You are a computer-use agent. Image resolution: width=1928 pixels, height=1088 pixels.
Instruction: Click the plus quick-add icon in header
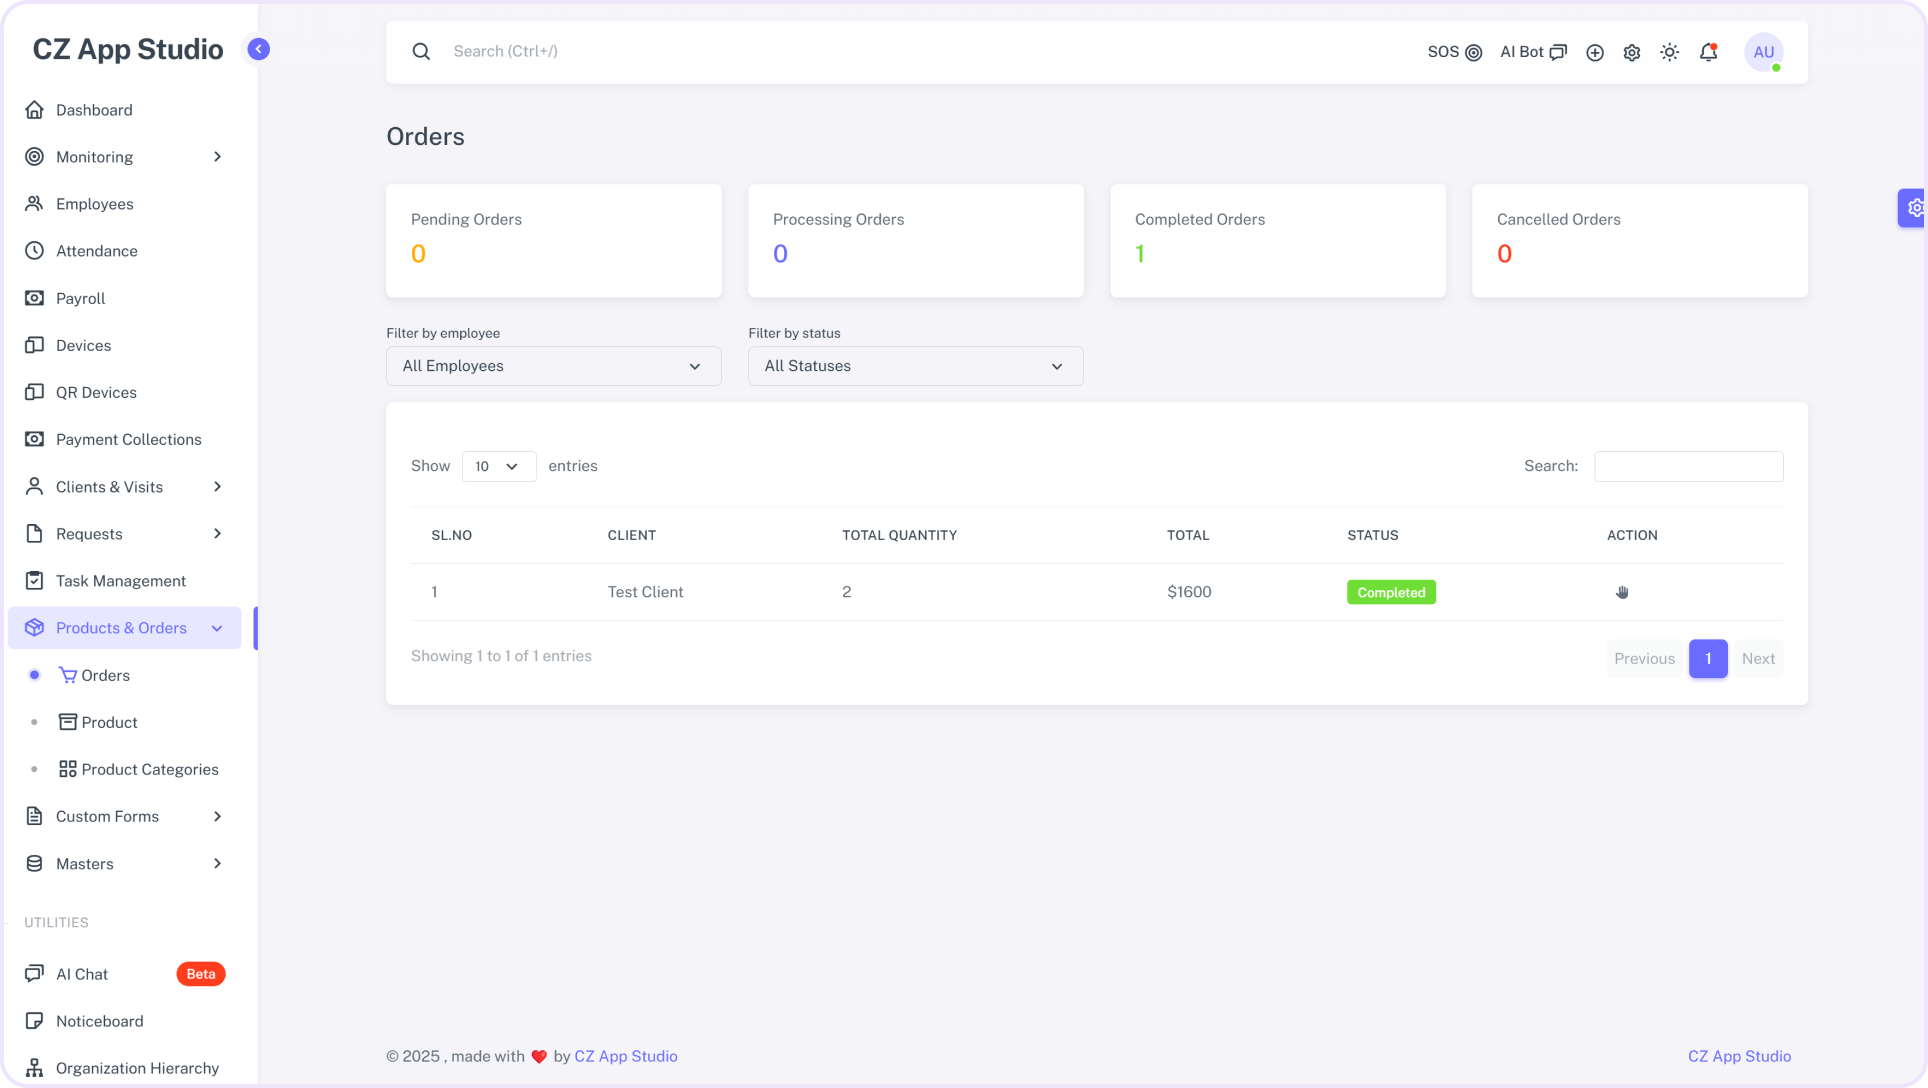coord(1595,52)
